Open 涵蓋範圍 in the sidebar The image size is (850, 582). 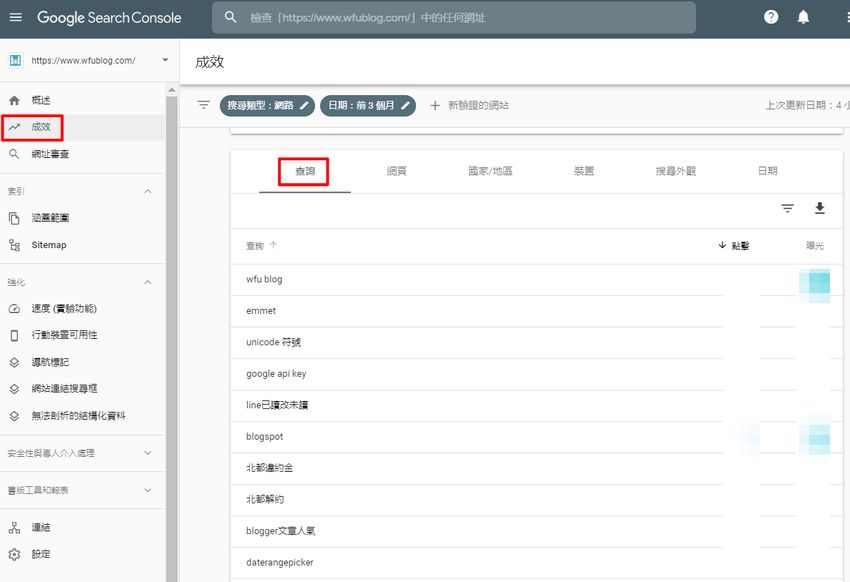pyautogui.click(x=82, y=218)
